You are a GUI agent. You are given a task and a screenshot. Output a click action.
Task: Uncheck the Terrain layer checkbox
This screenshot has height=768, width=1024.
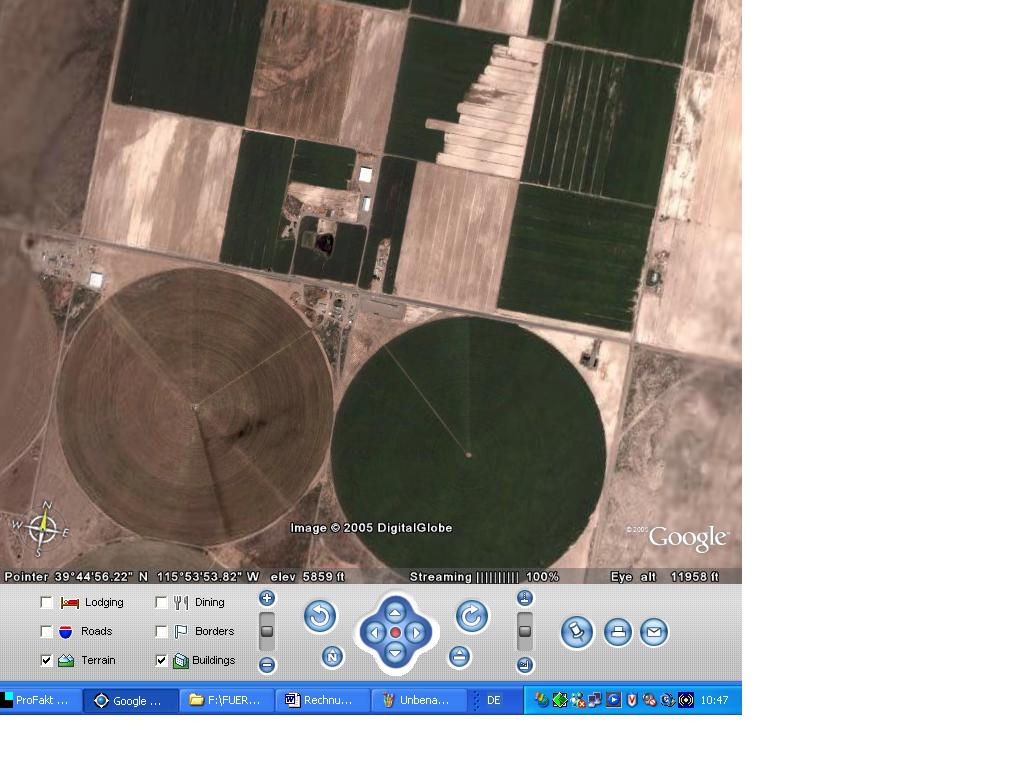[x=46, y=660]
